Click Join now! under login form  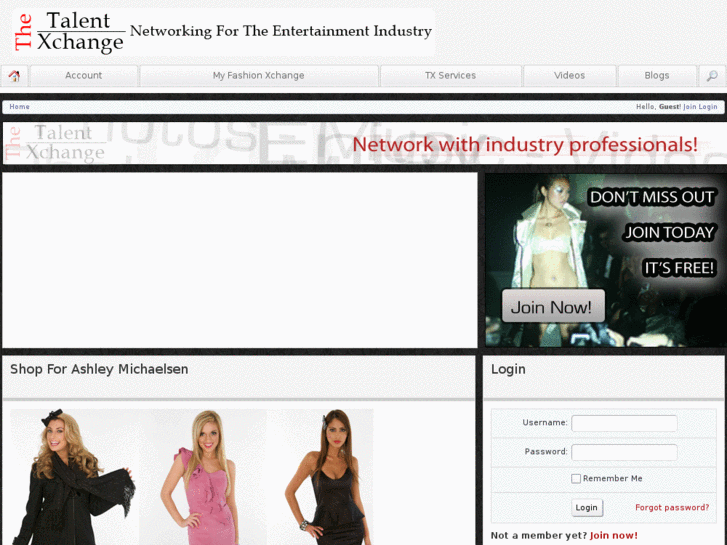pyautogui.click(x=613, y=535)
